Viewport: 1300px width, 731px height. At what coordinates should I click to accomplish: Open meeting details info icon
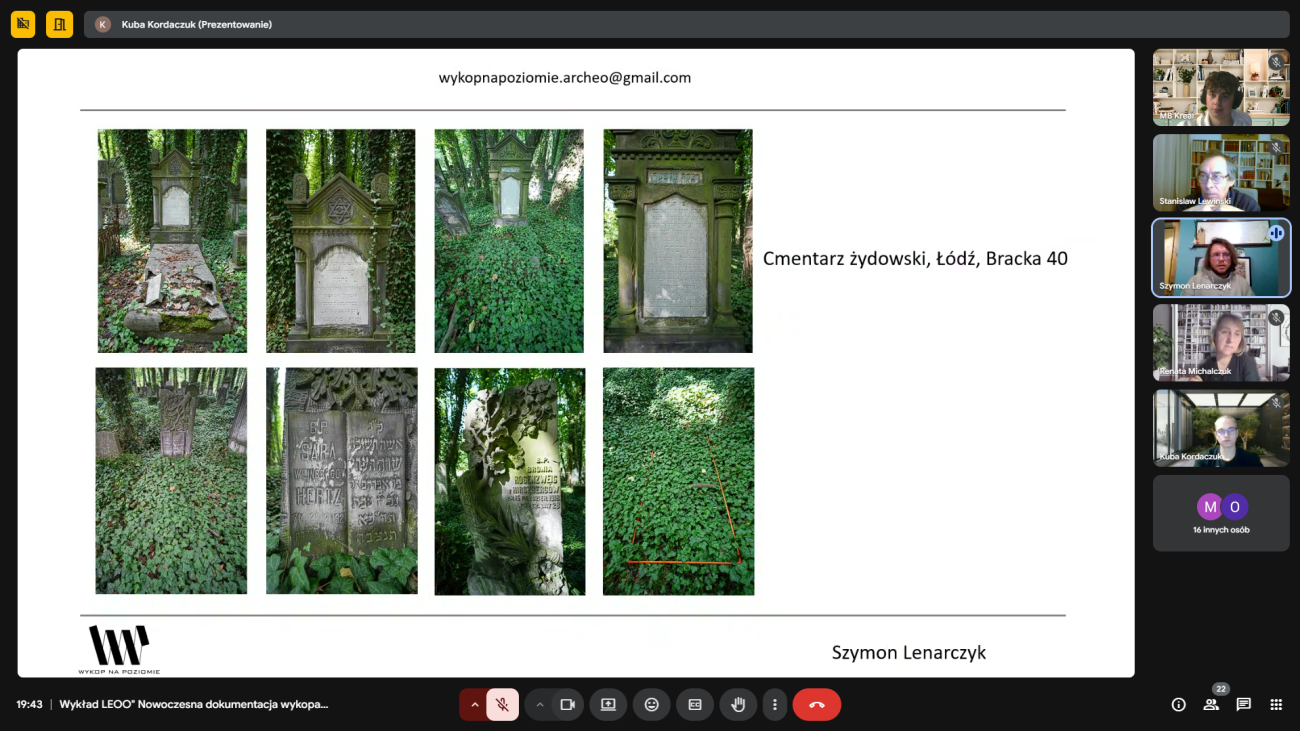[x=1178, y=705]
